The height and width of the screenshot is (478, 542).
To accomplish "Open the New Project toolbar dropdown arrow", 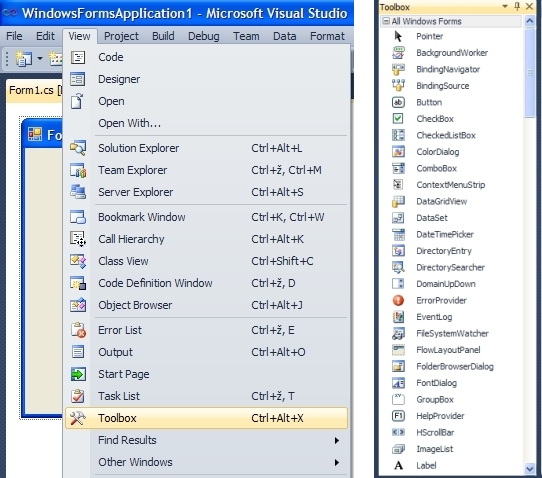I will coord(40,58).
